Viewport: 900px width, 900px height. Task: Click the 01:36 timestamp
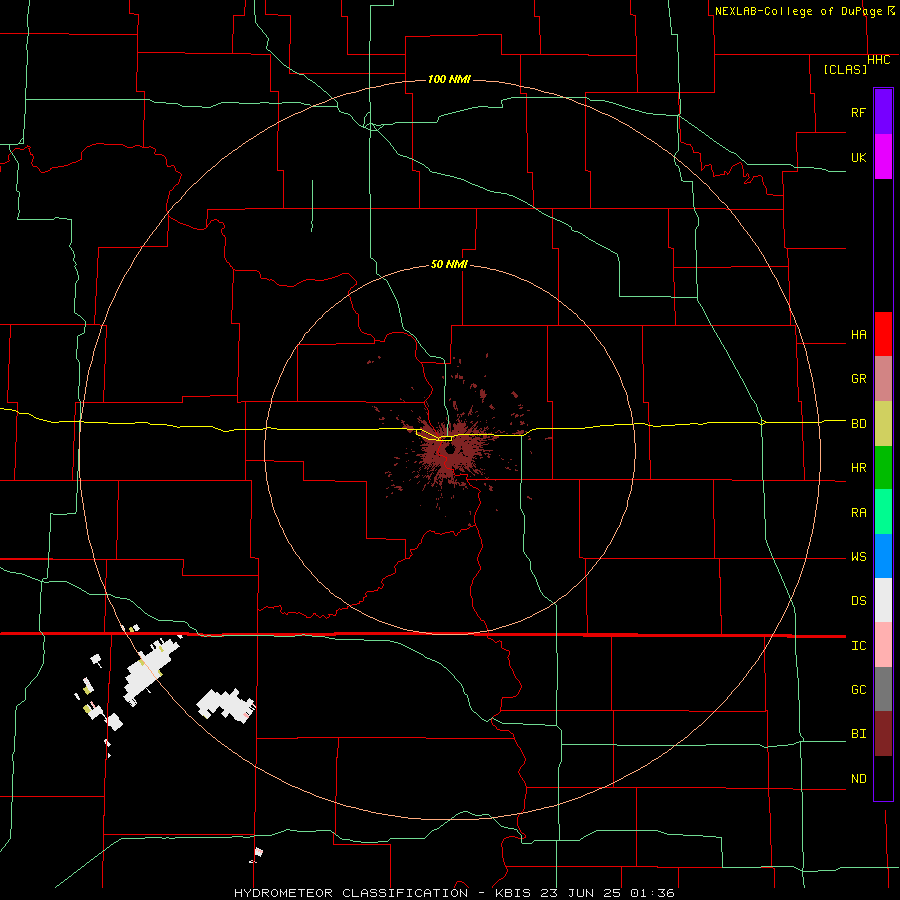[x=652, y=893]
